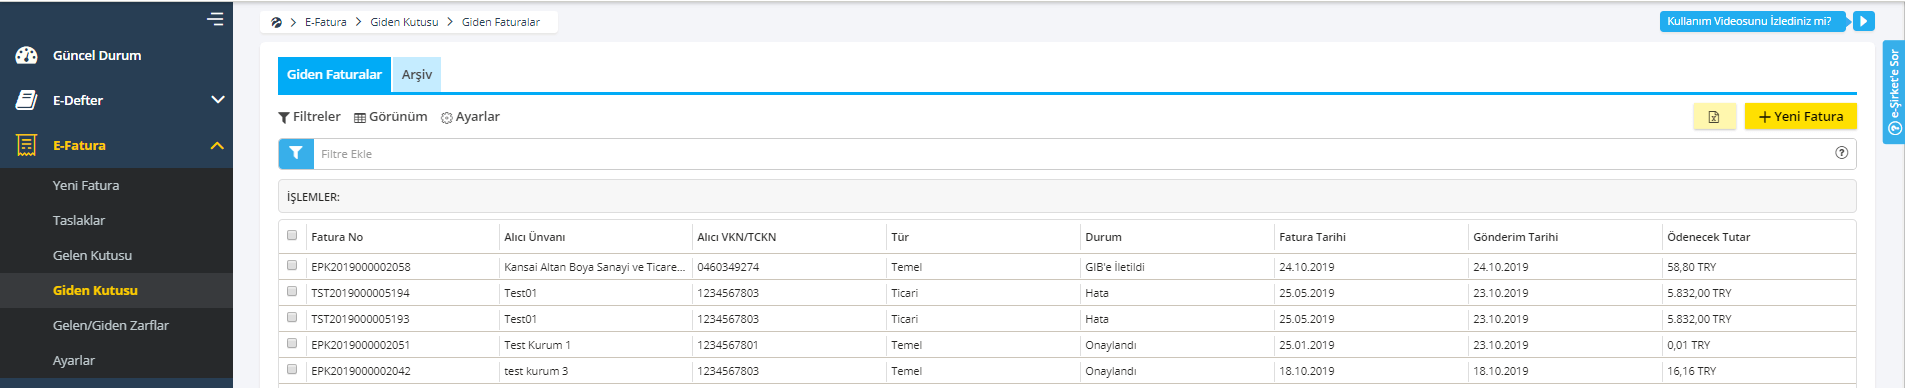Open Yeni Fatura in sidebar

click(86, 185)
